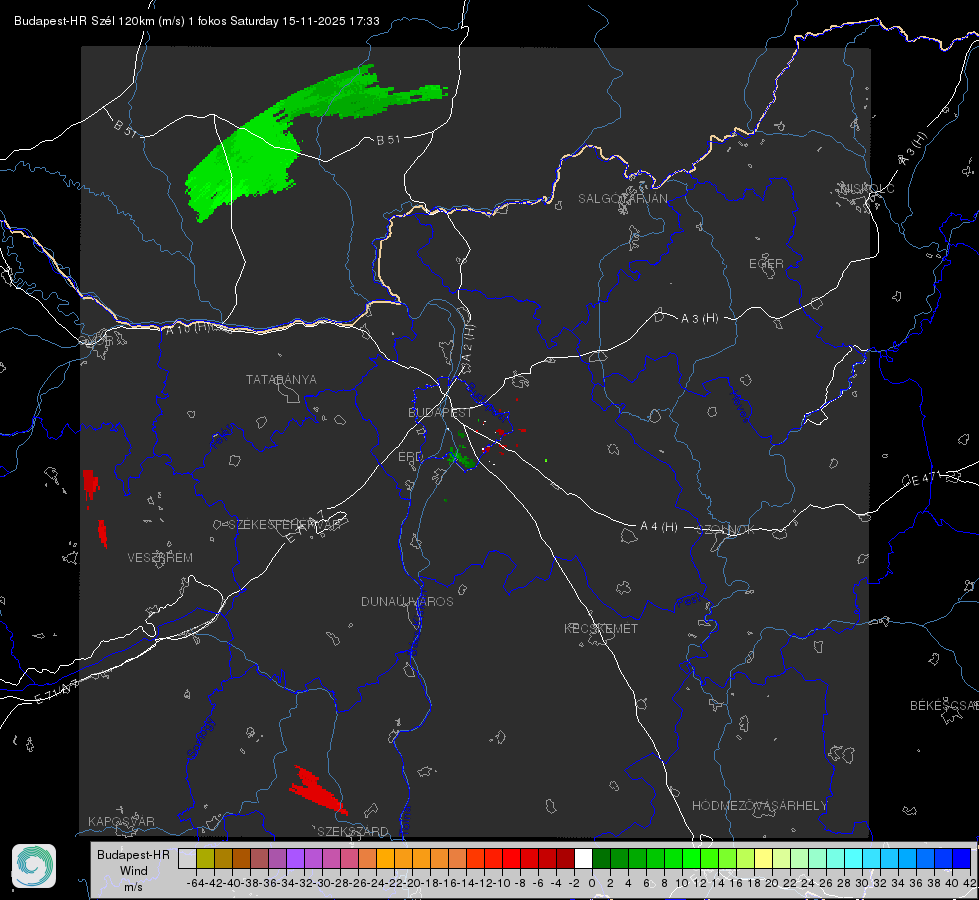Pick the brown swatch between -40 and -38
Viewport: 979px width, 900px height.
tap(242, 859)
